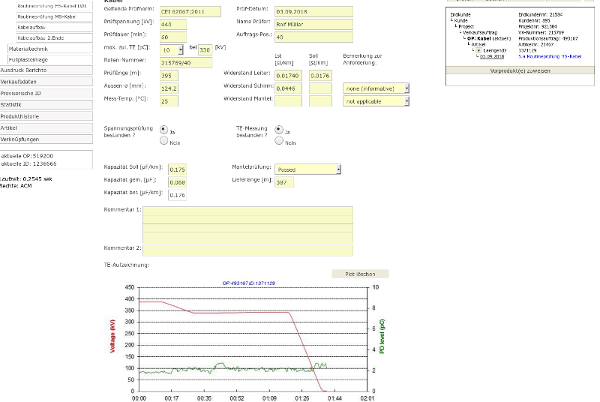Click the Kapazität gem. input field
Screen dimensions: 600x402
click(178, 182)
